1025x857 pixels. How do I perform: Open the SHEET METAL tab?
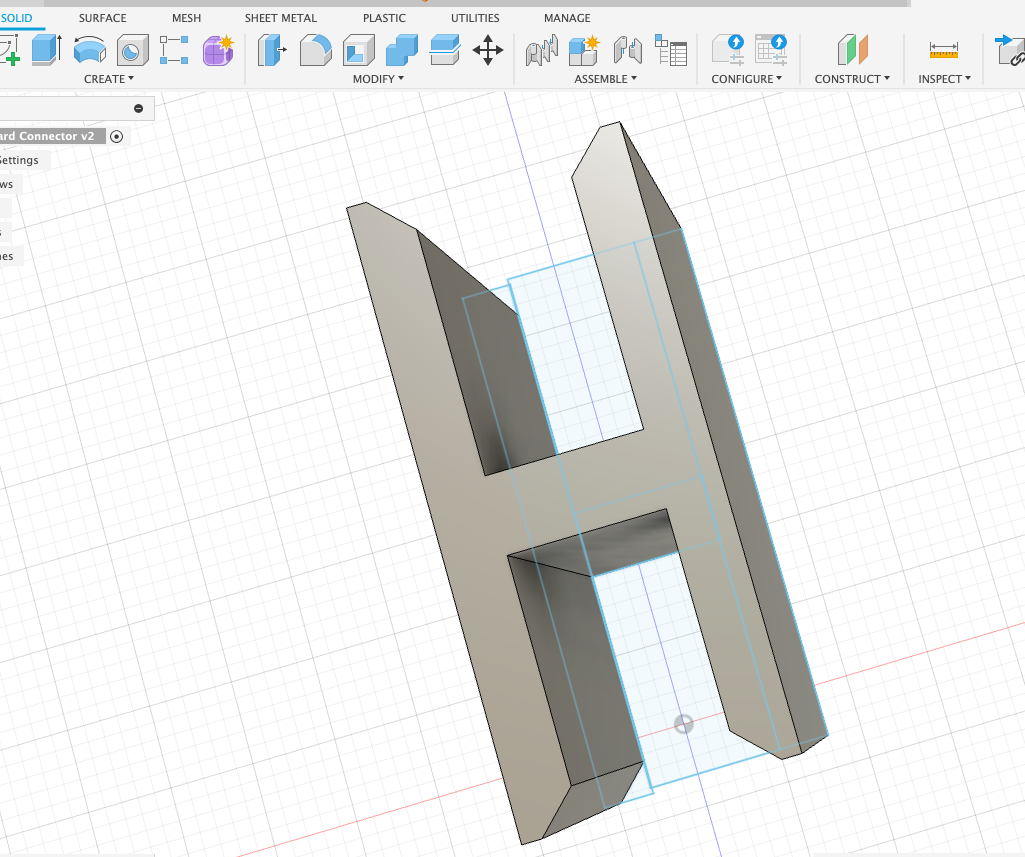click(x=281, y=18)
